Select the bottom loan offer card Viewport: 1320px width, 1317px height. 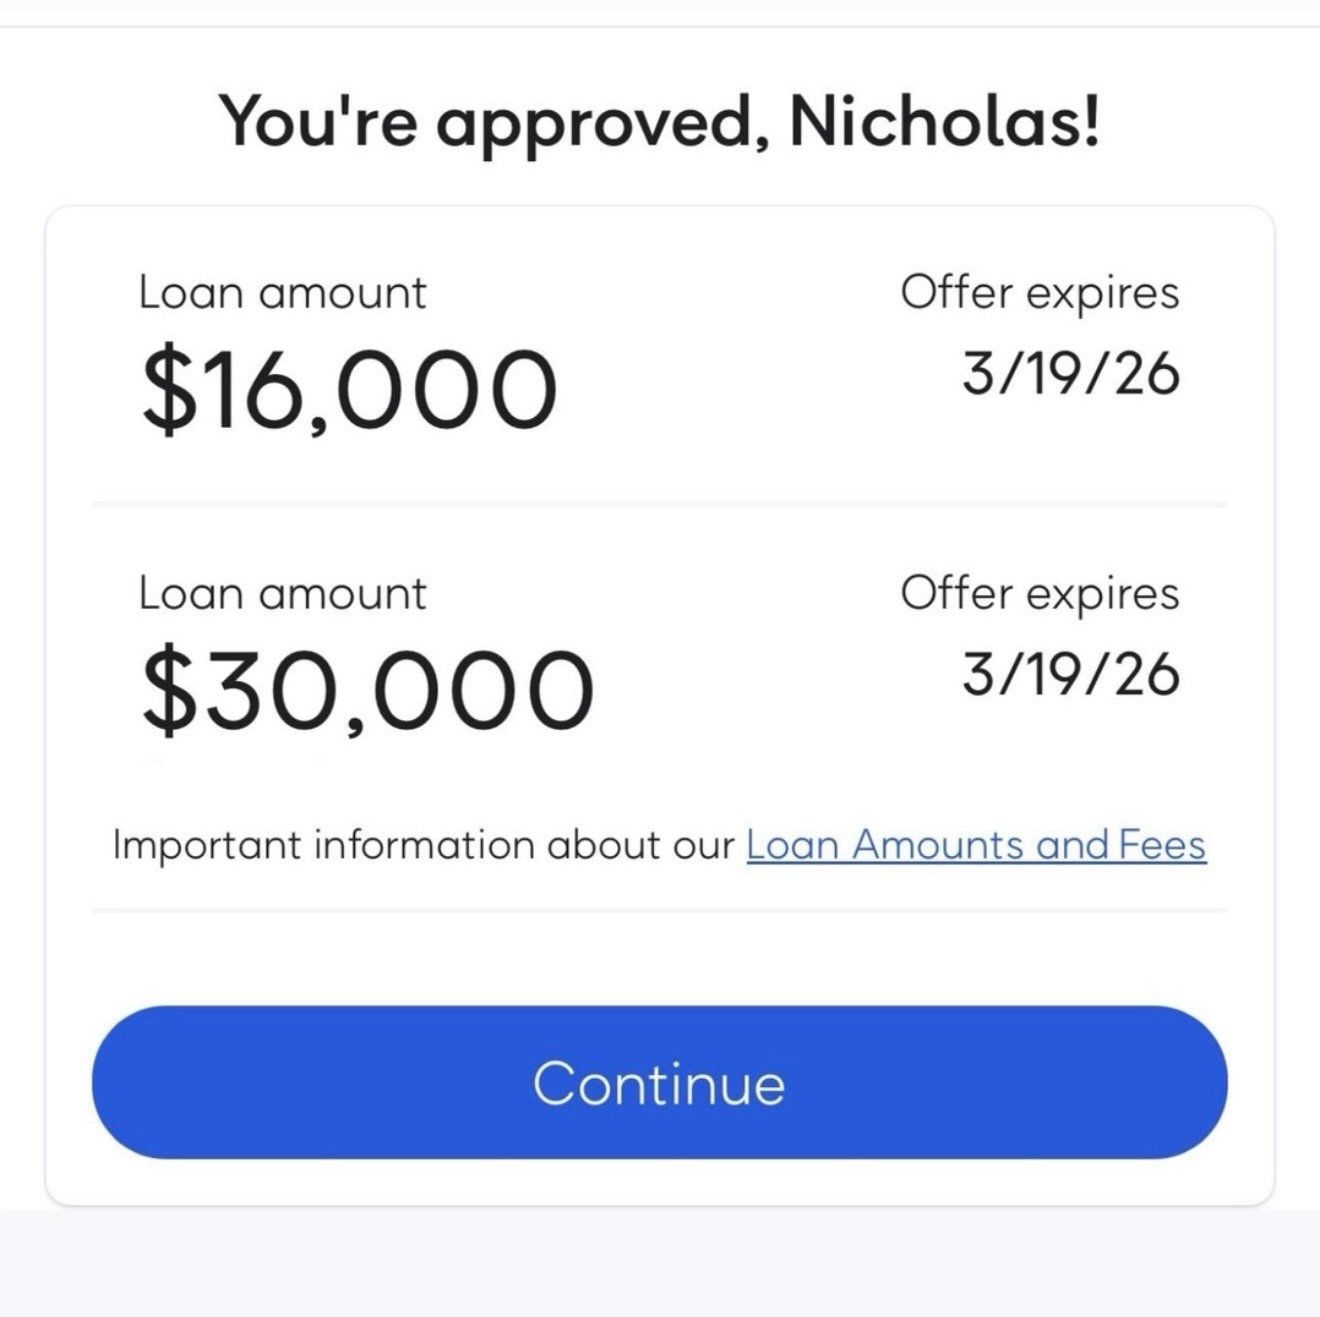click(x=660, y=645)
